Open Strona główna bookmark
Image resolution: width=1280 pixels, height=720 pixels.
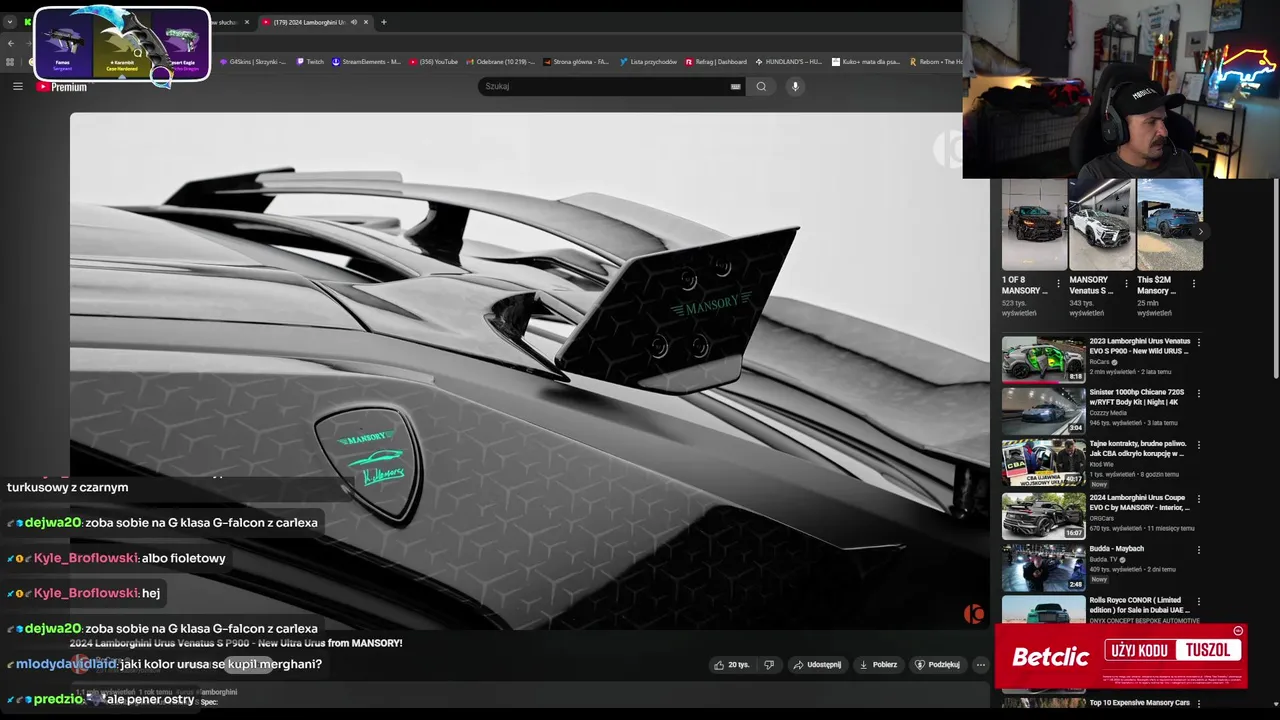576,62
